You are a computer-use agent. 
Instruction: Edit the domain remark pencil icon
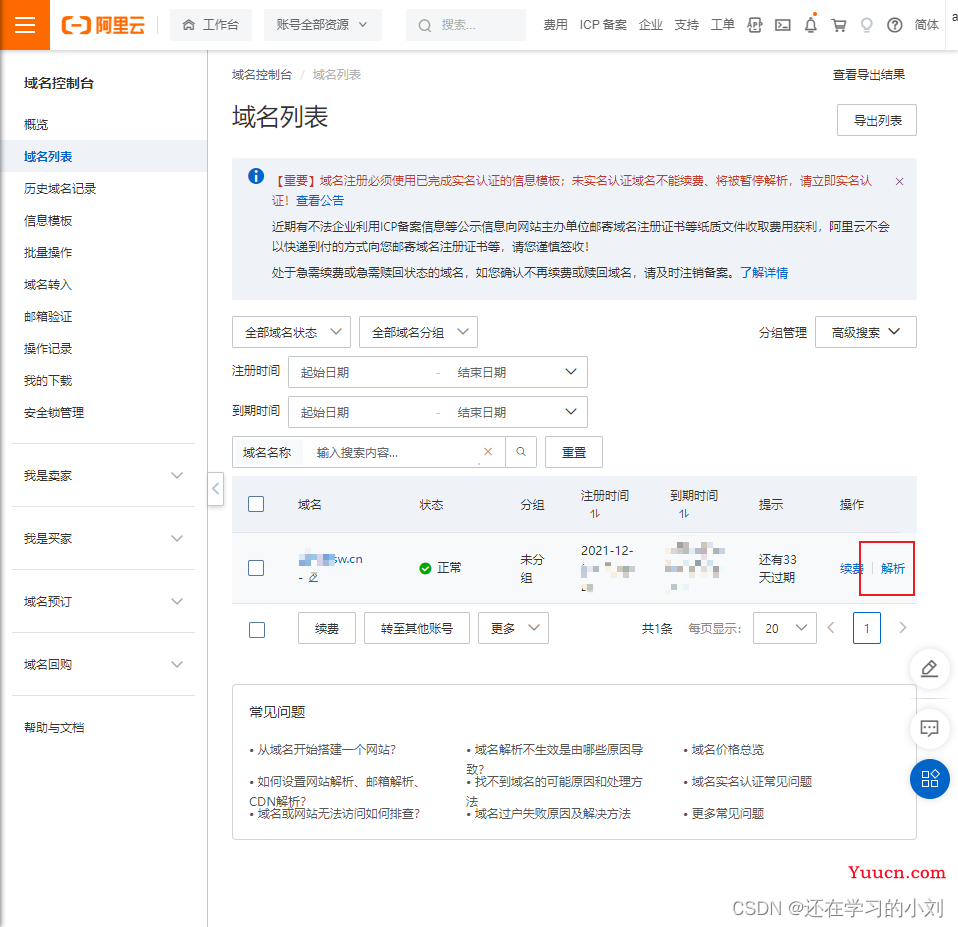[x=313, y=577]
